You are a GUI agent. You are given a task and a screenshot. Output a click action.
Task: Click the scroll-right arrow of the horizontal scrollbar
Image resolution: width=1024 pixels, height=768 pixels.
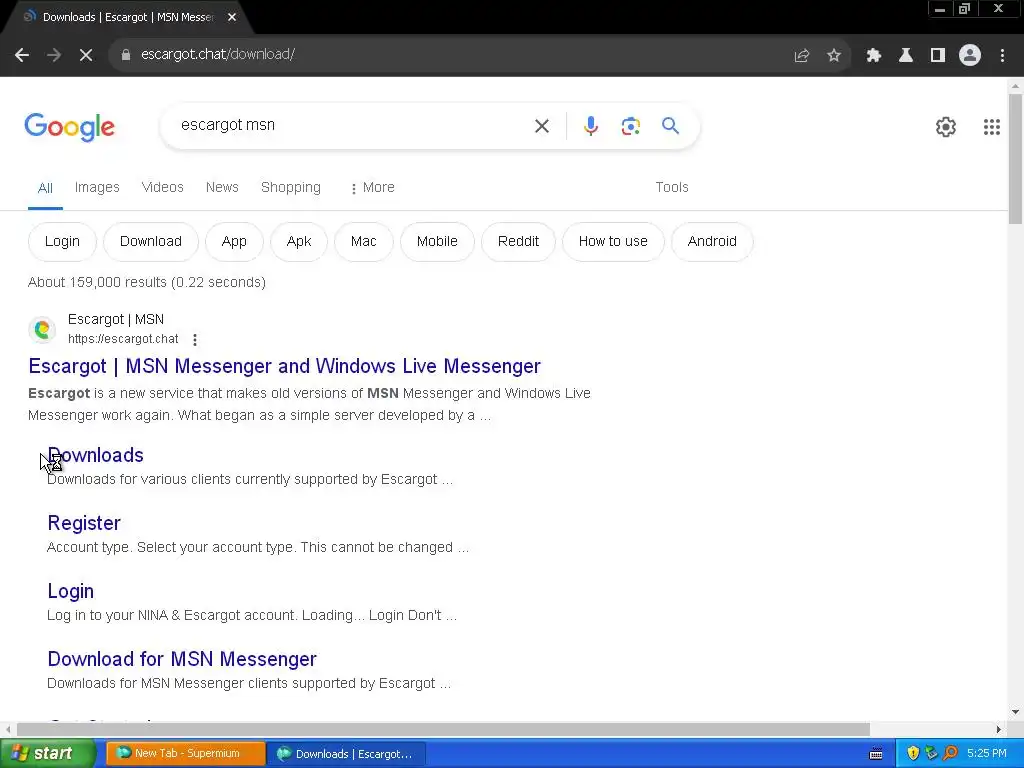click(999, 729)
